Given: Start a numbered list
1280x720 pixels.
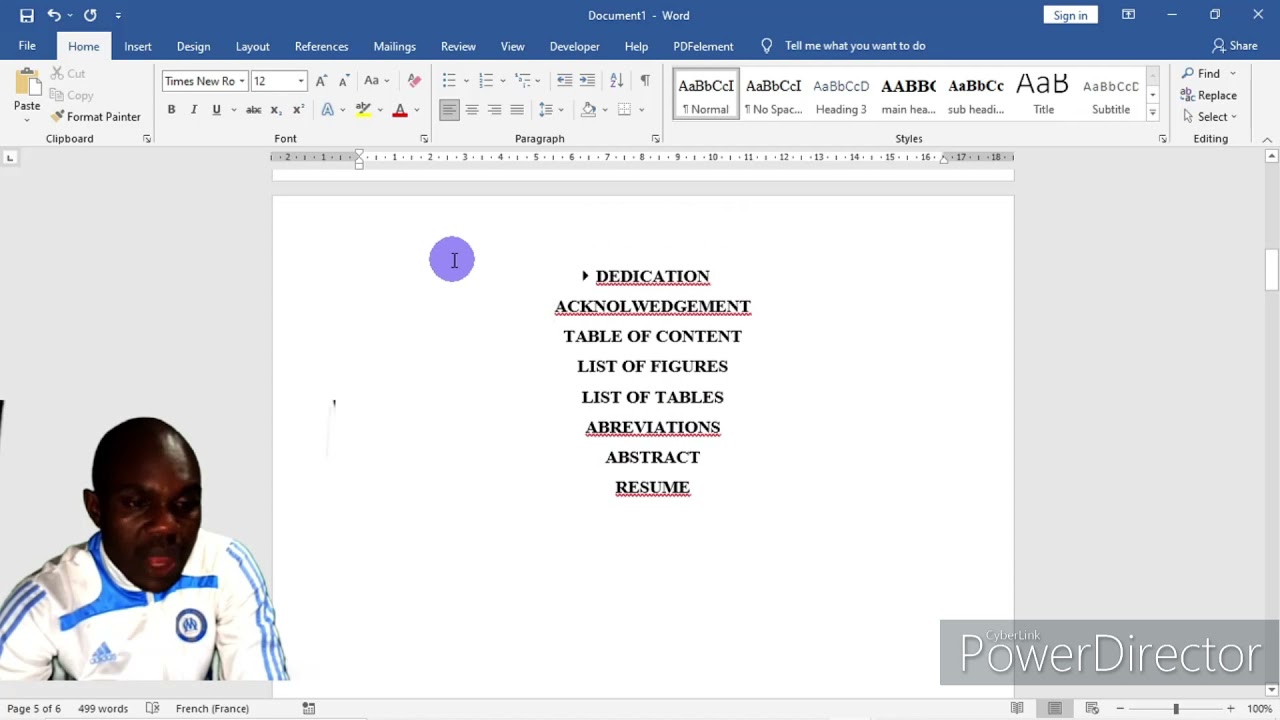Looking at the screenshot, I should [486, 81].
